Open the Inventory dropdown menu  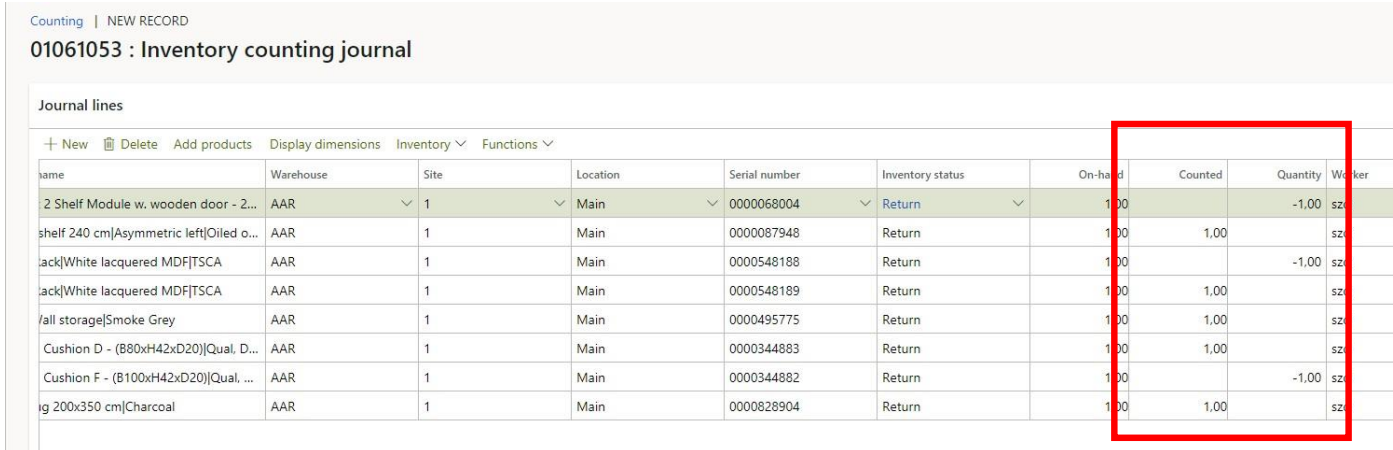coord(431,145)
